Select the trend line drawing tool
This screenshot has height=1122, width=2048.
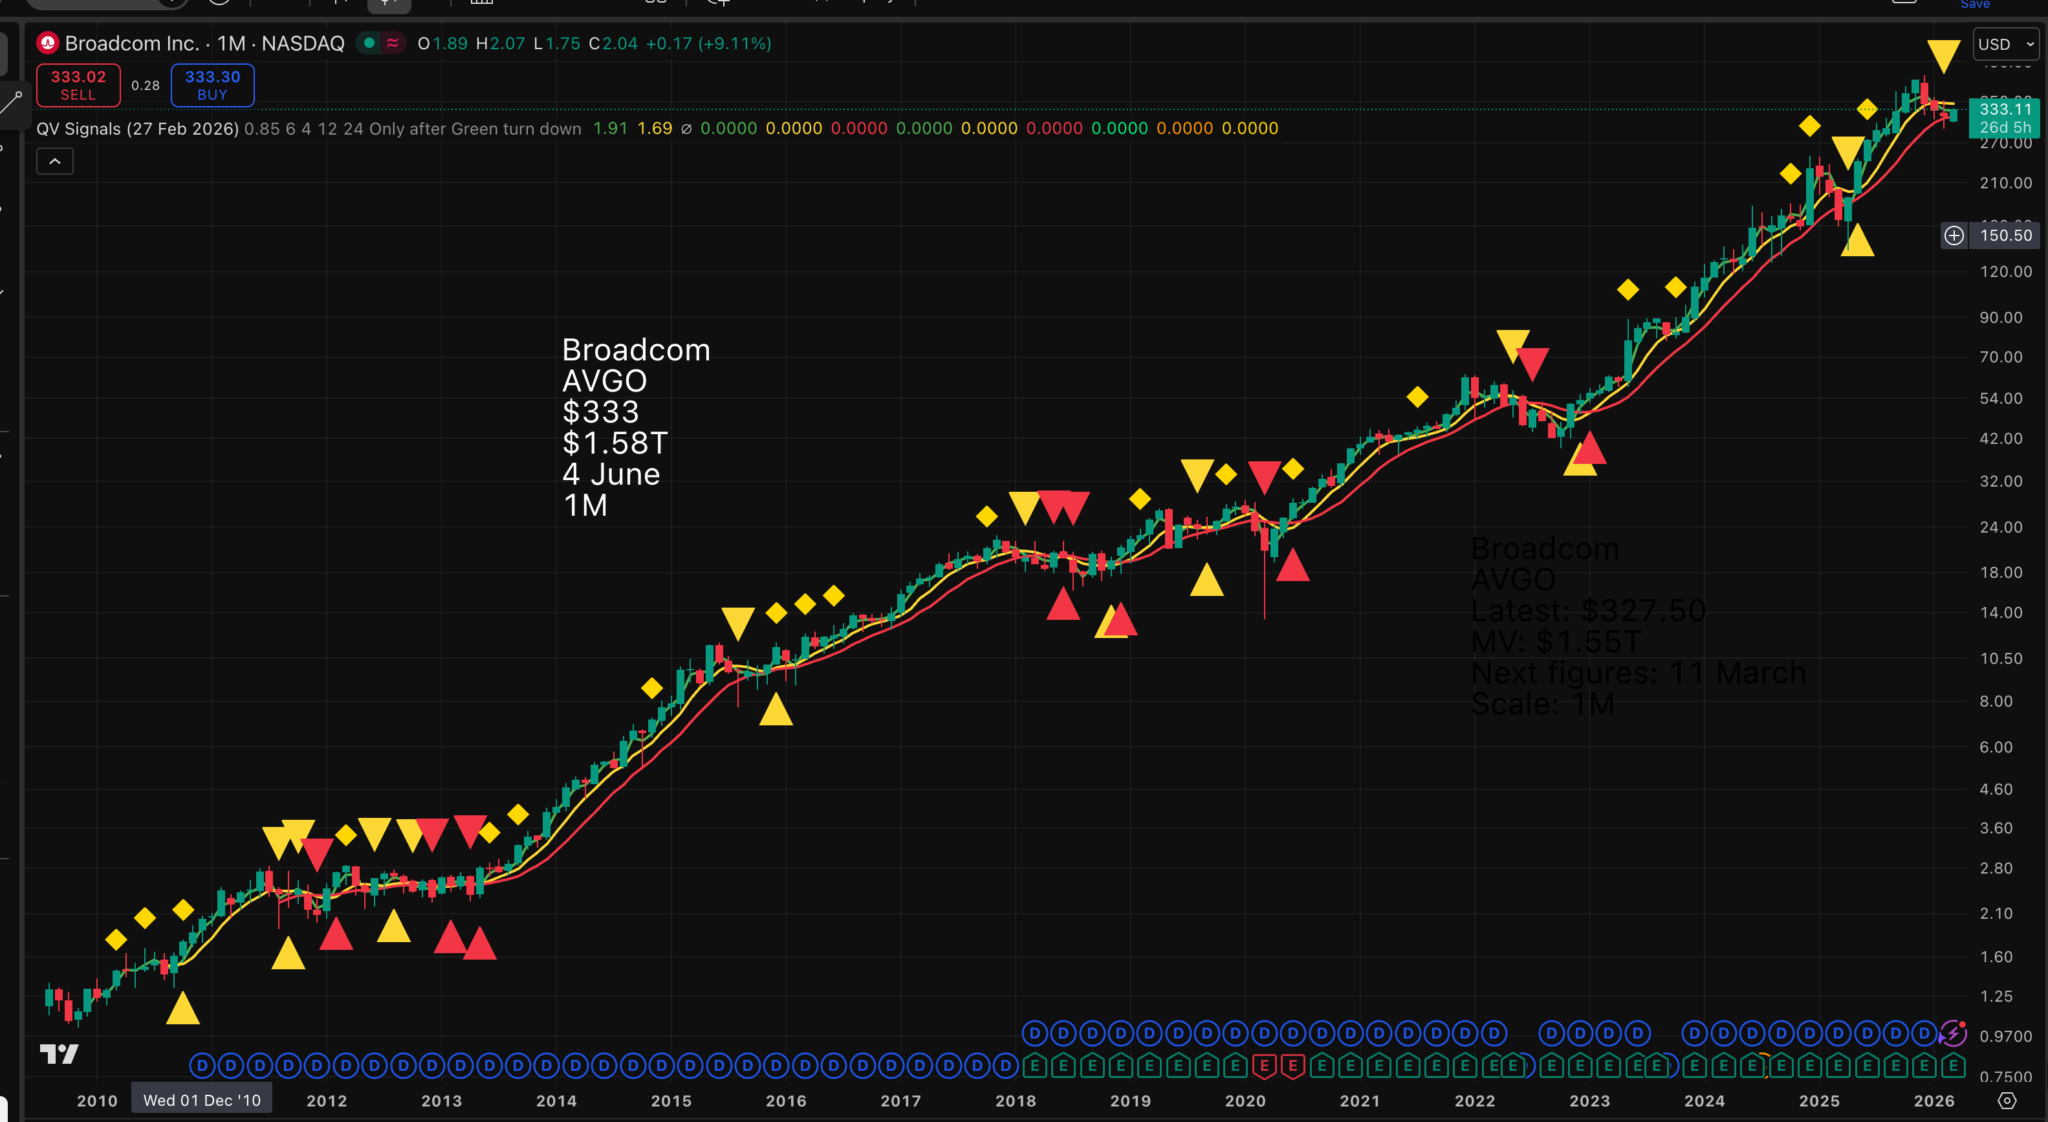click(11, 101)
